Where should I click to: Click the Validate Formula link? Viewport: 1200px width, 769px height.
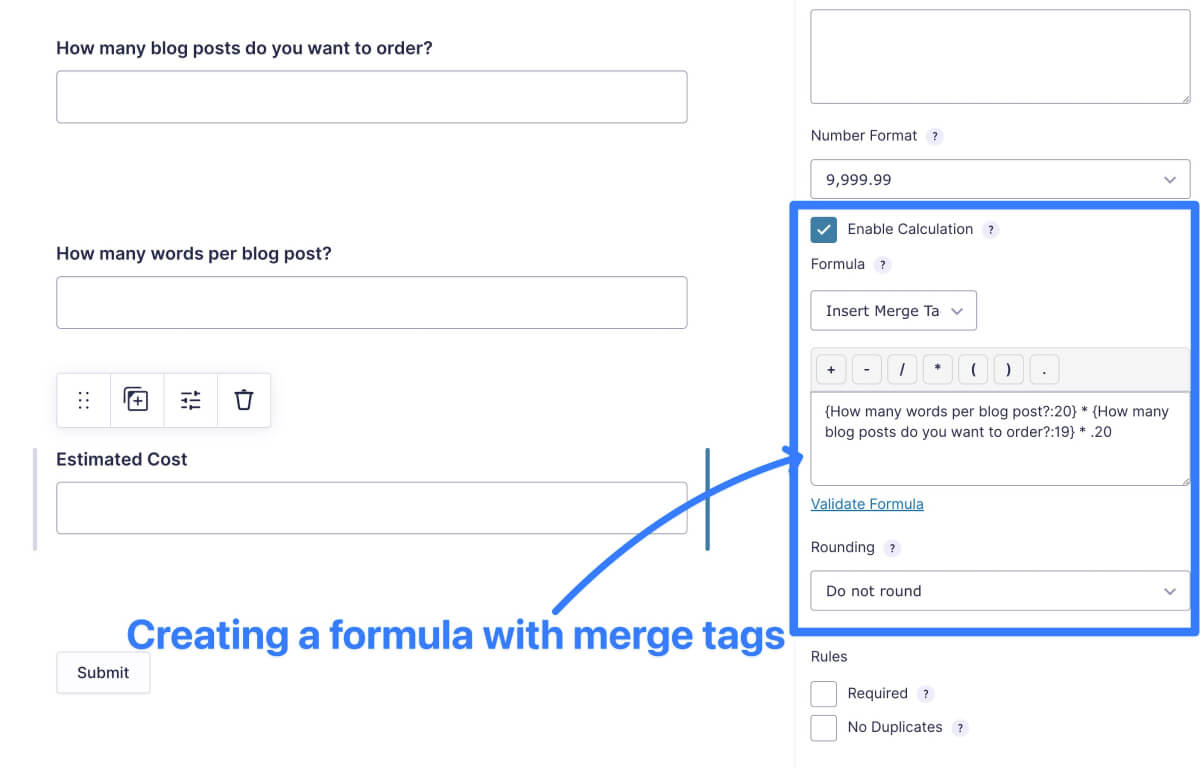coord(867,504)
